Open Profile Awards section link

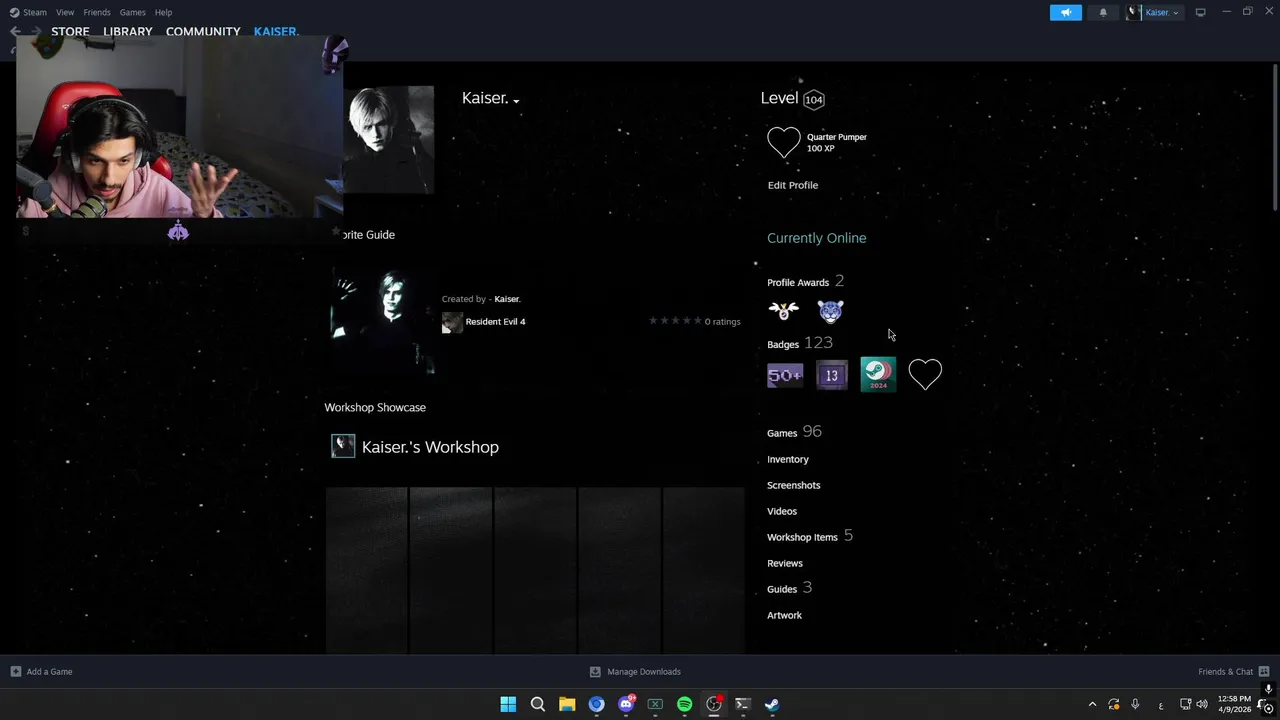coord(798,282)
